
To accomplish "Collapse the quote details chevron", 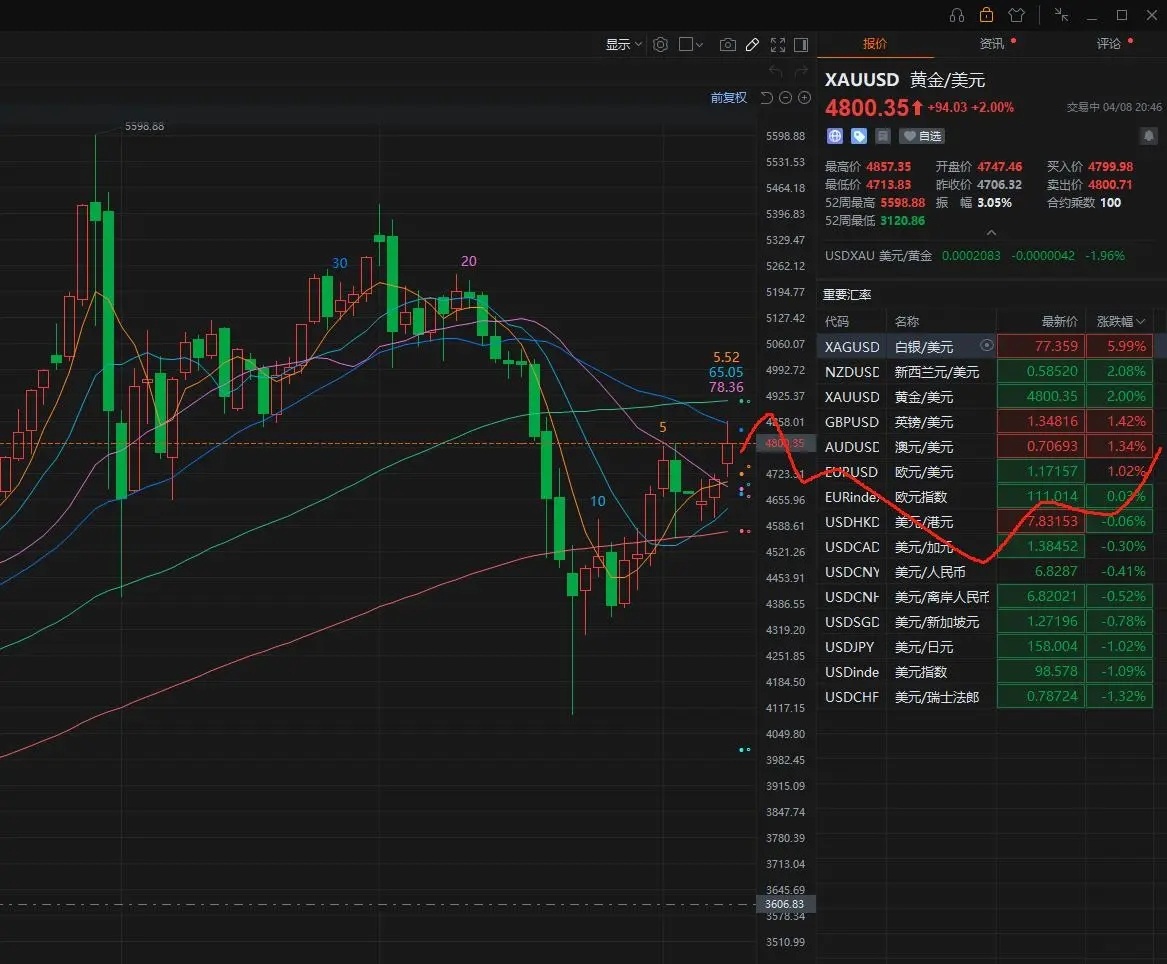I will pos(991,233).
